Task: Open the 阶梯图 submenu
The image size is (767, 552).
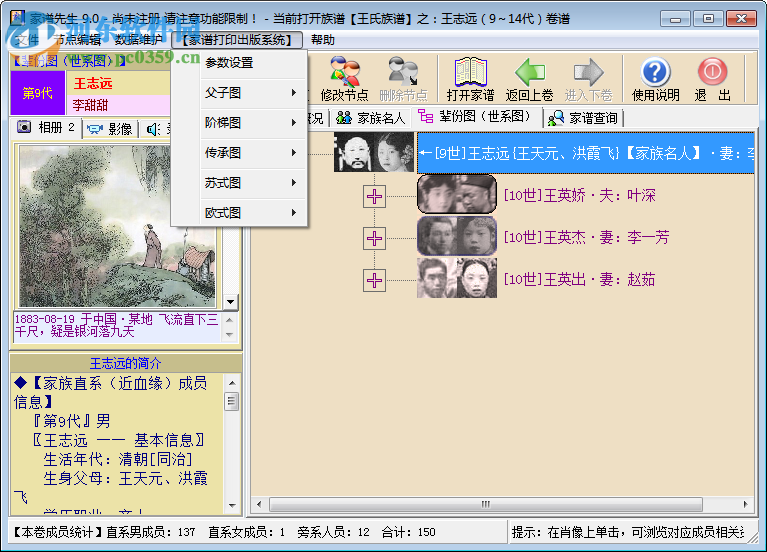Action: (x=239, y=123)
